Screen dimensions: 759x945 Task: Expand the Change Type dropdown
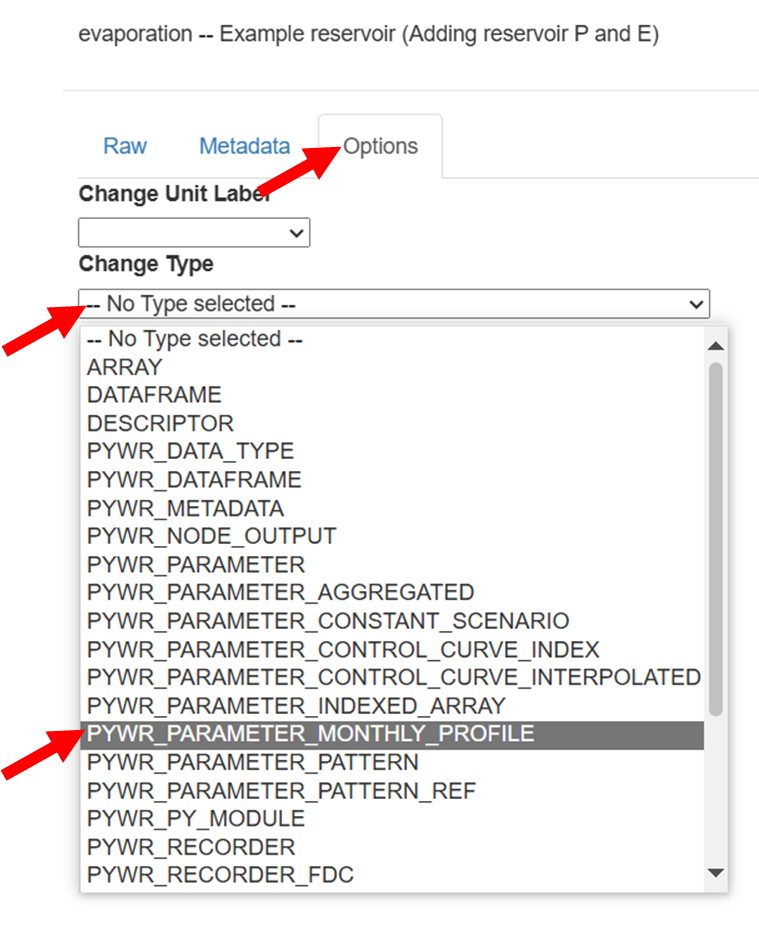(394, 304)
